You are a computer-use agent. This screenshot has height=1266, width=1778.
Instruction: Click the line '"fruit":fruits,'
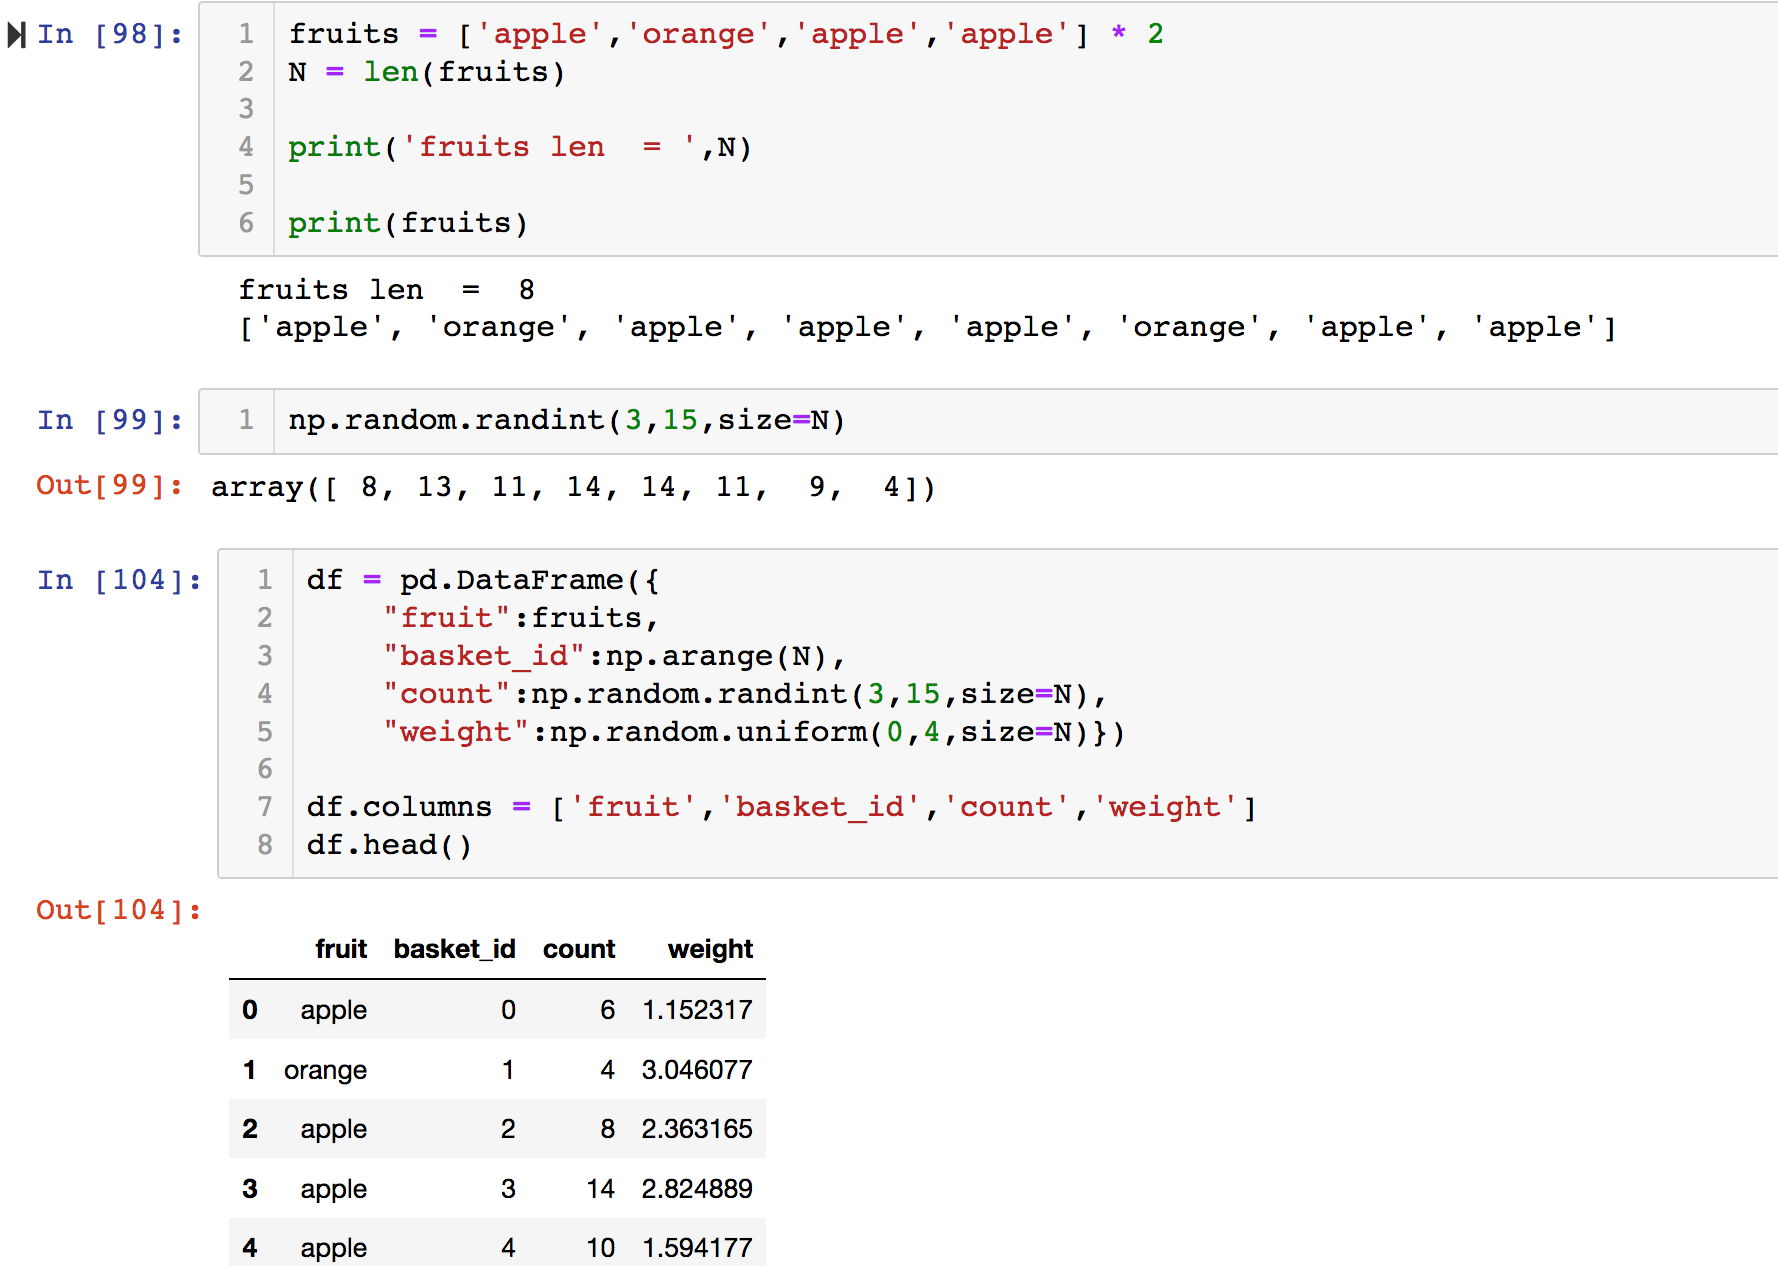[521, 619]
